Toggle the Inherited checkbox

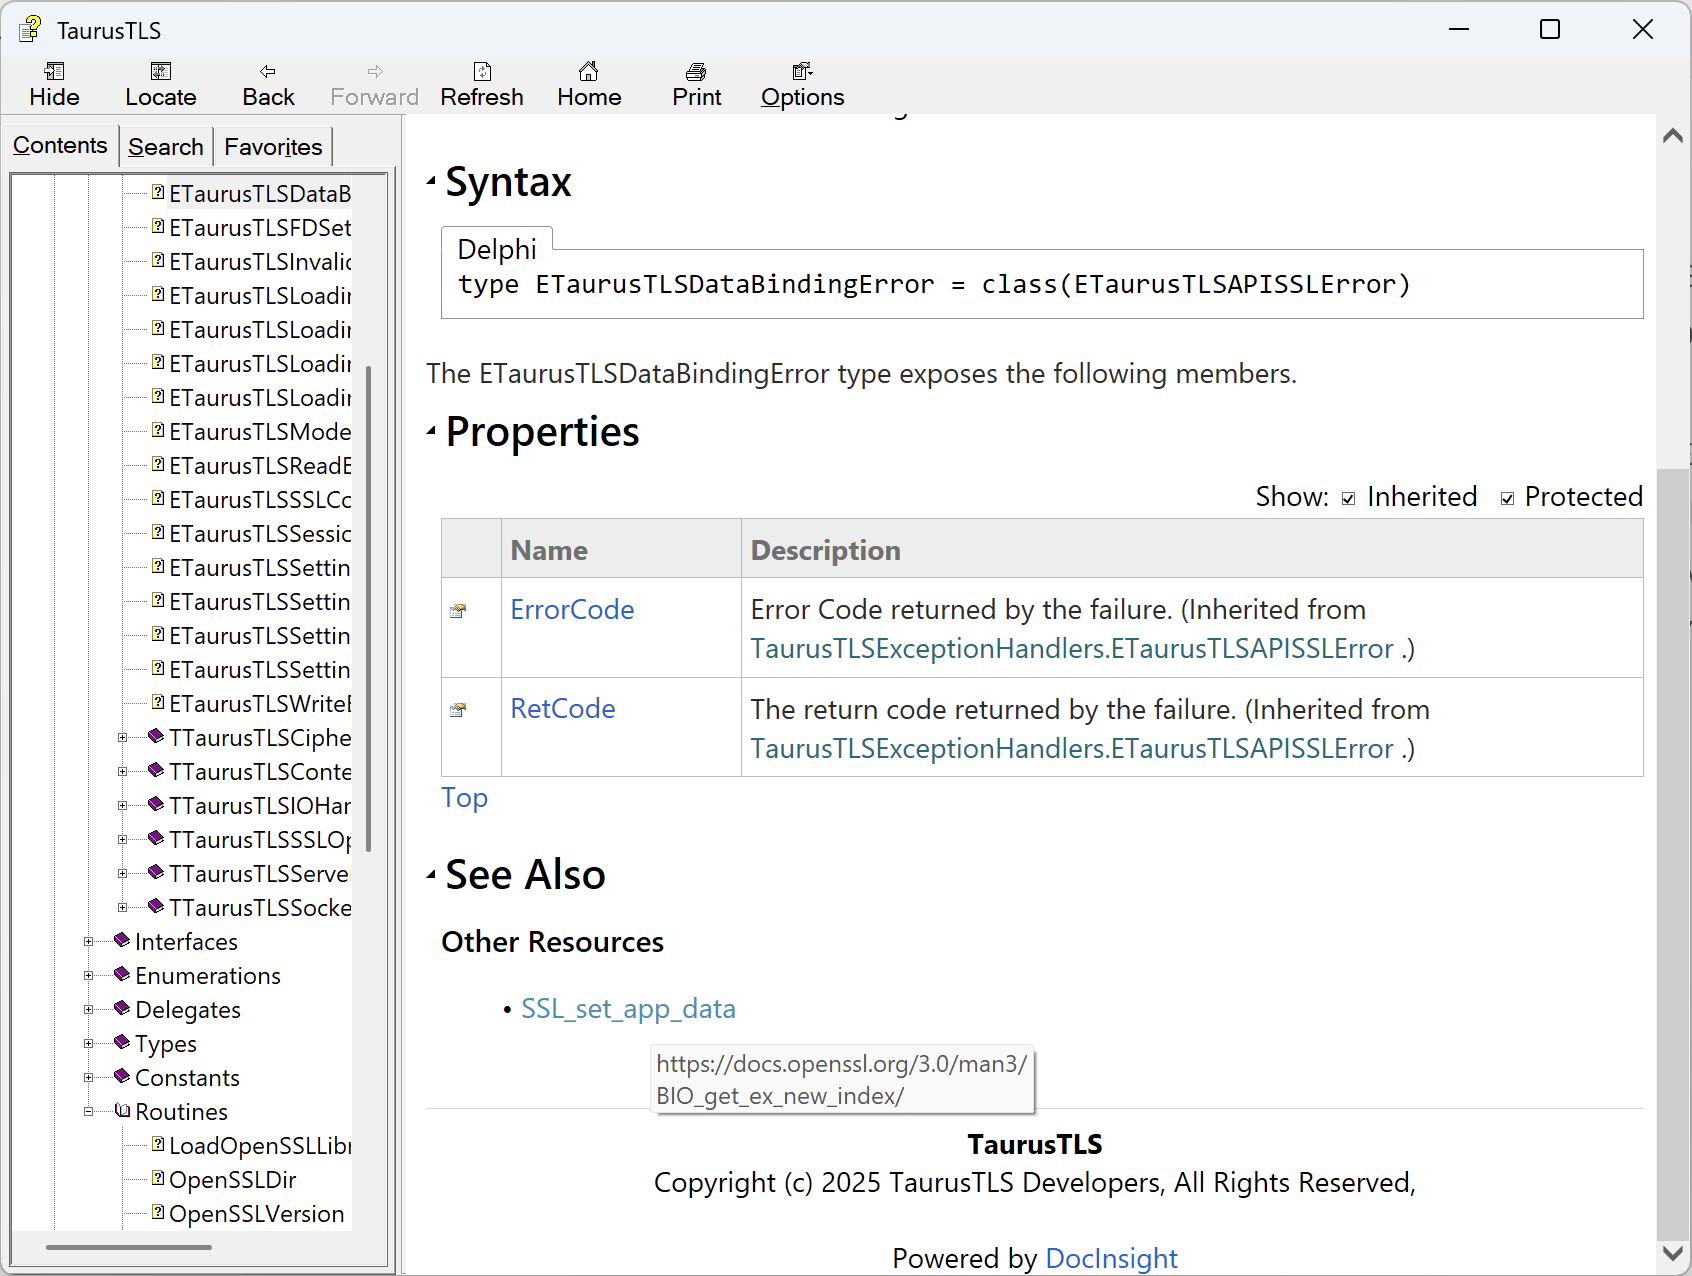click(x=1349, y=499)
